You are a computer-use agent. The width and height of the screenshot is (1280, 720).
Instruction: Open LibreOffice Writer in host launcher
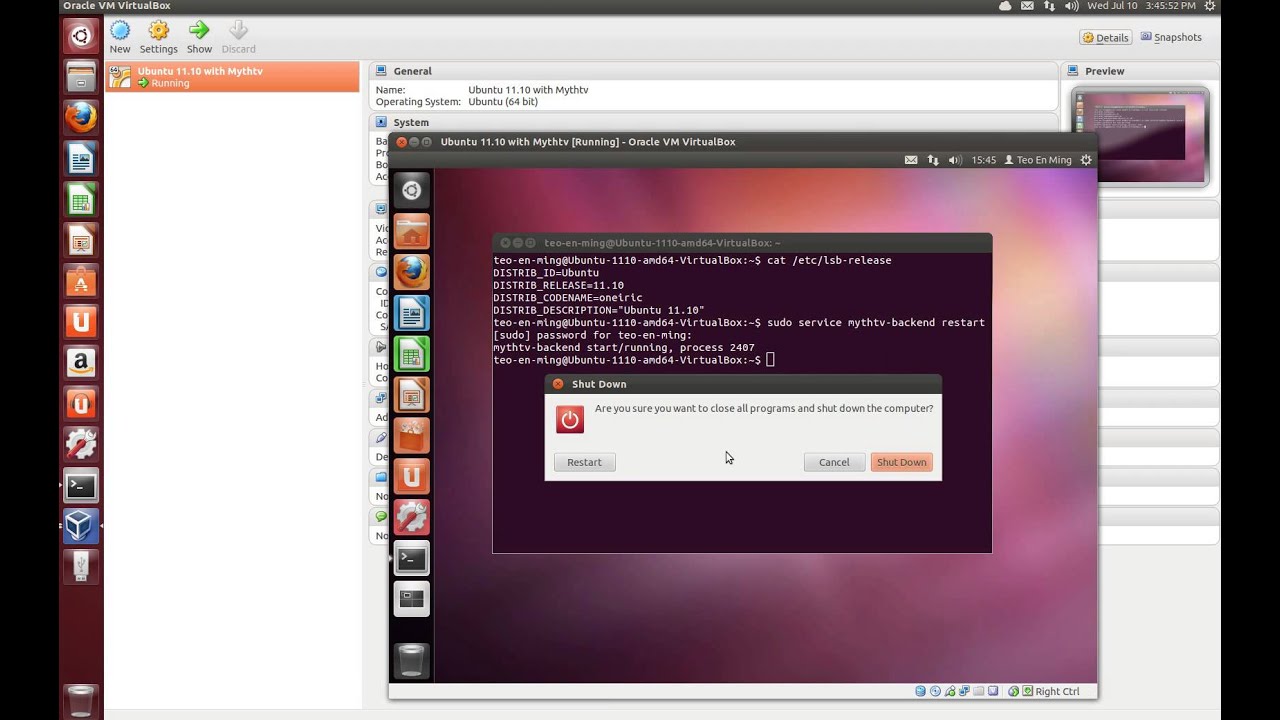(81, 158)
